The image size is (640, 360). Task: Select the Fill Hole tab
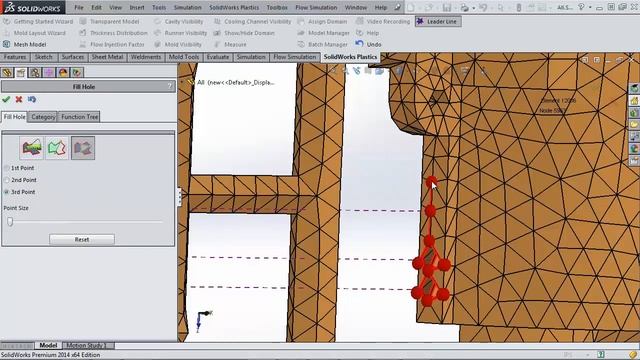[x=14, y=117]
